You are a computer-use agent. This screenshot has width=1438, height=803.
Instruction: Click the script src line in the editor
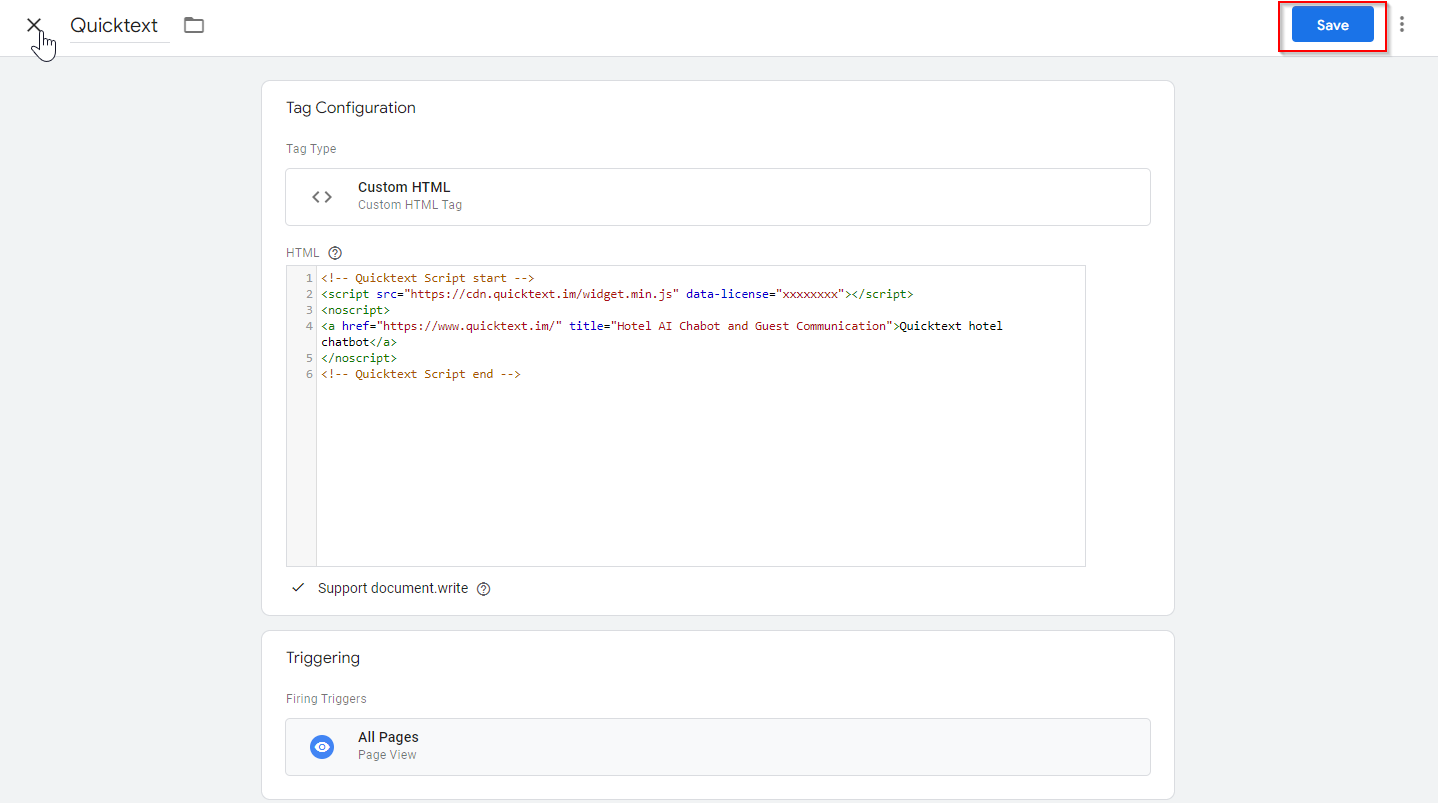pyautogui.click(x=616, y=294)
